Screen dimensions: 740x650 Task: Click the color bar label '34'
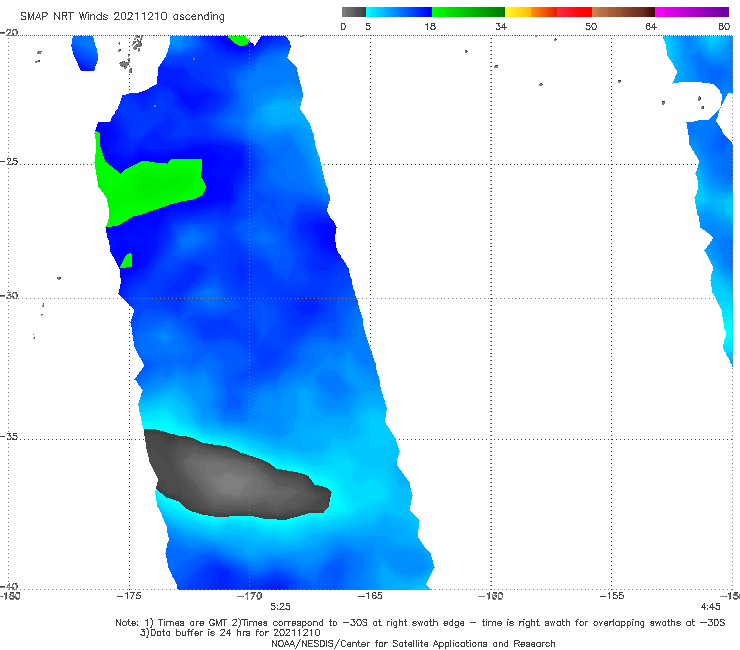click(501, 26)
